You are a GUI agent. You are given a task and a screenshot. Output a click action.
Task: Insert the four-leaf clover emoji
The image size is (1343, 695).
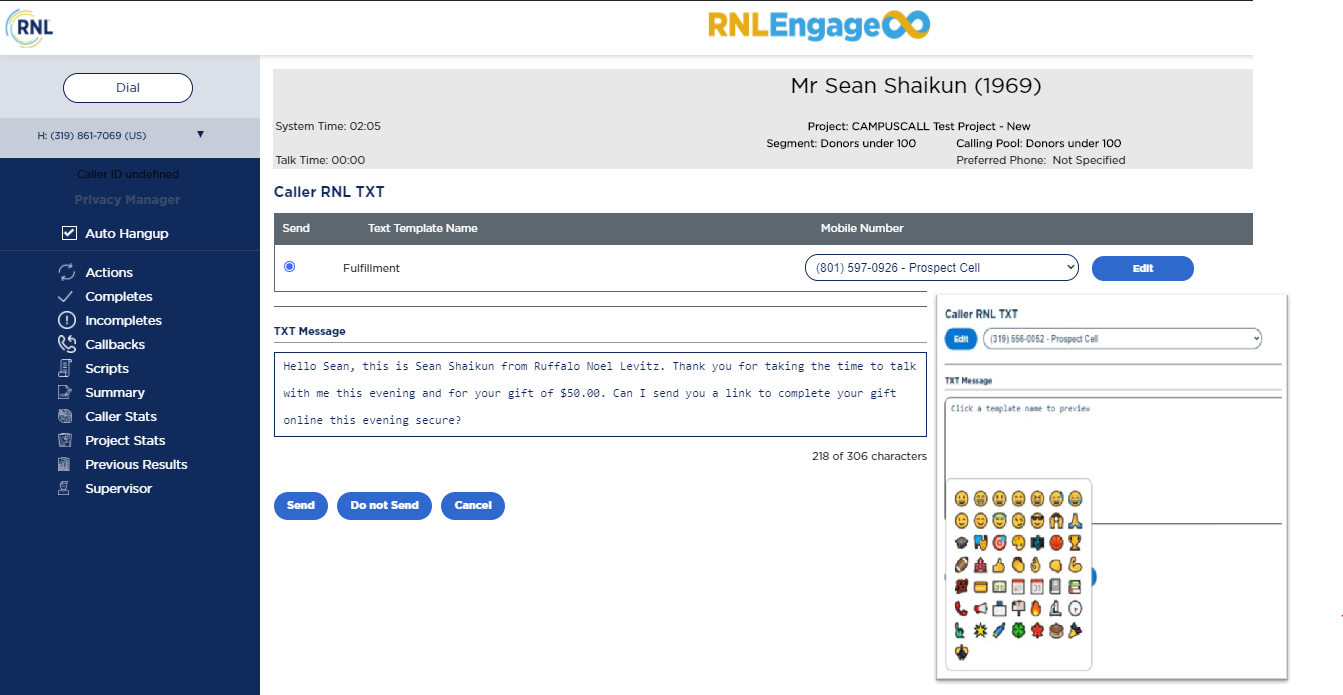pos(1018,630)
